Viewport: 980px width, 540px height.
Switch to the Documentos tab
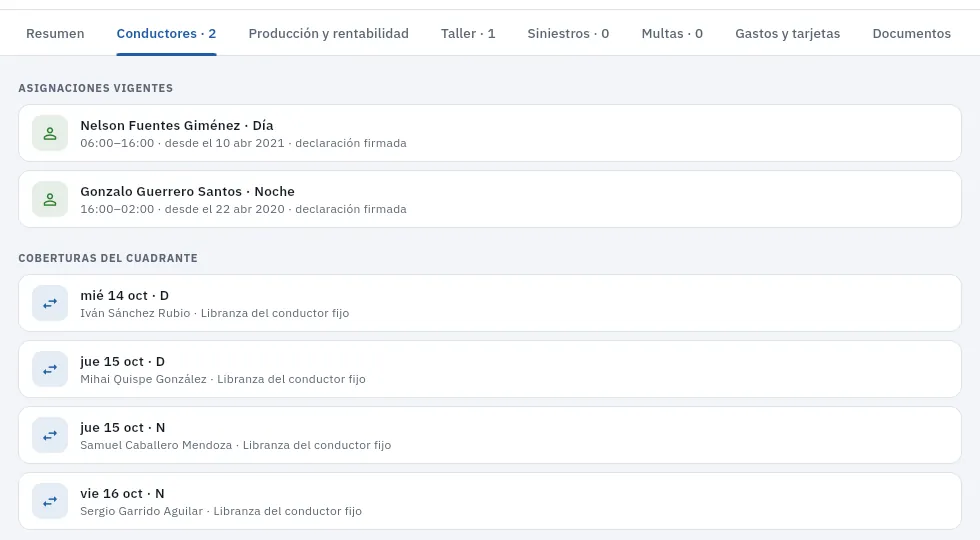[911, 34]
